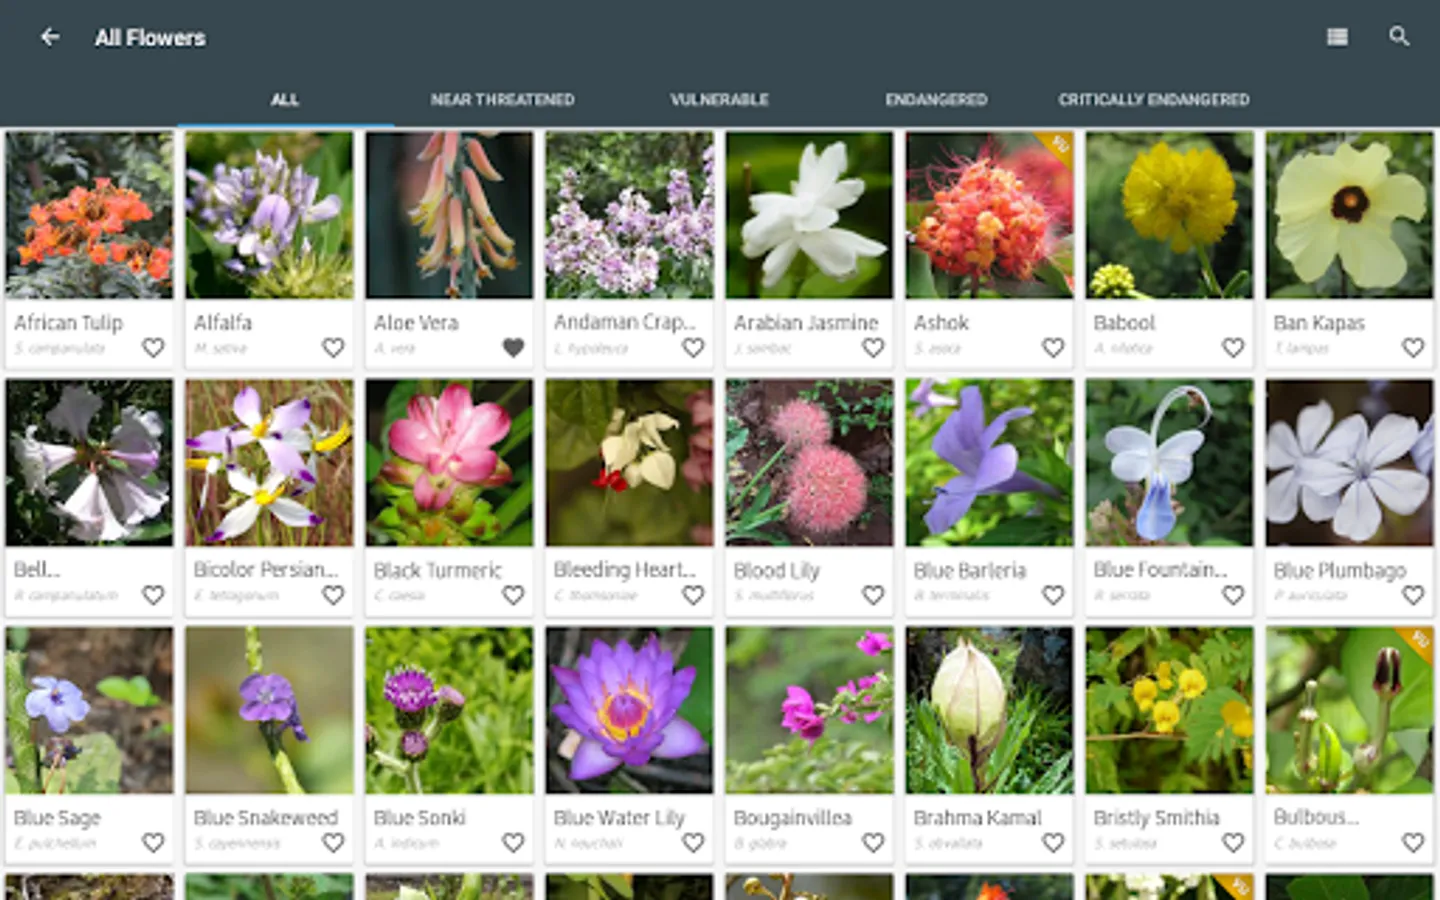Image resolution: width=1440 pixels, height=900 pixels.
Task: Mark Blue Water Lily as favorite
Action: click(693, 843)
